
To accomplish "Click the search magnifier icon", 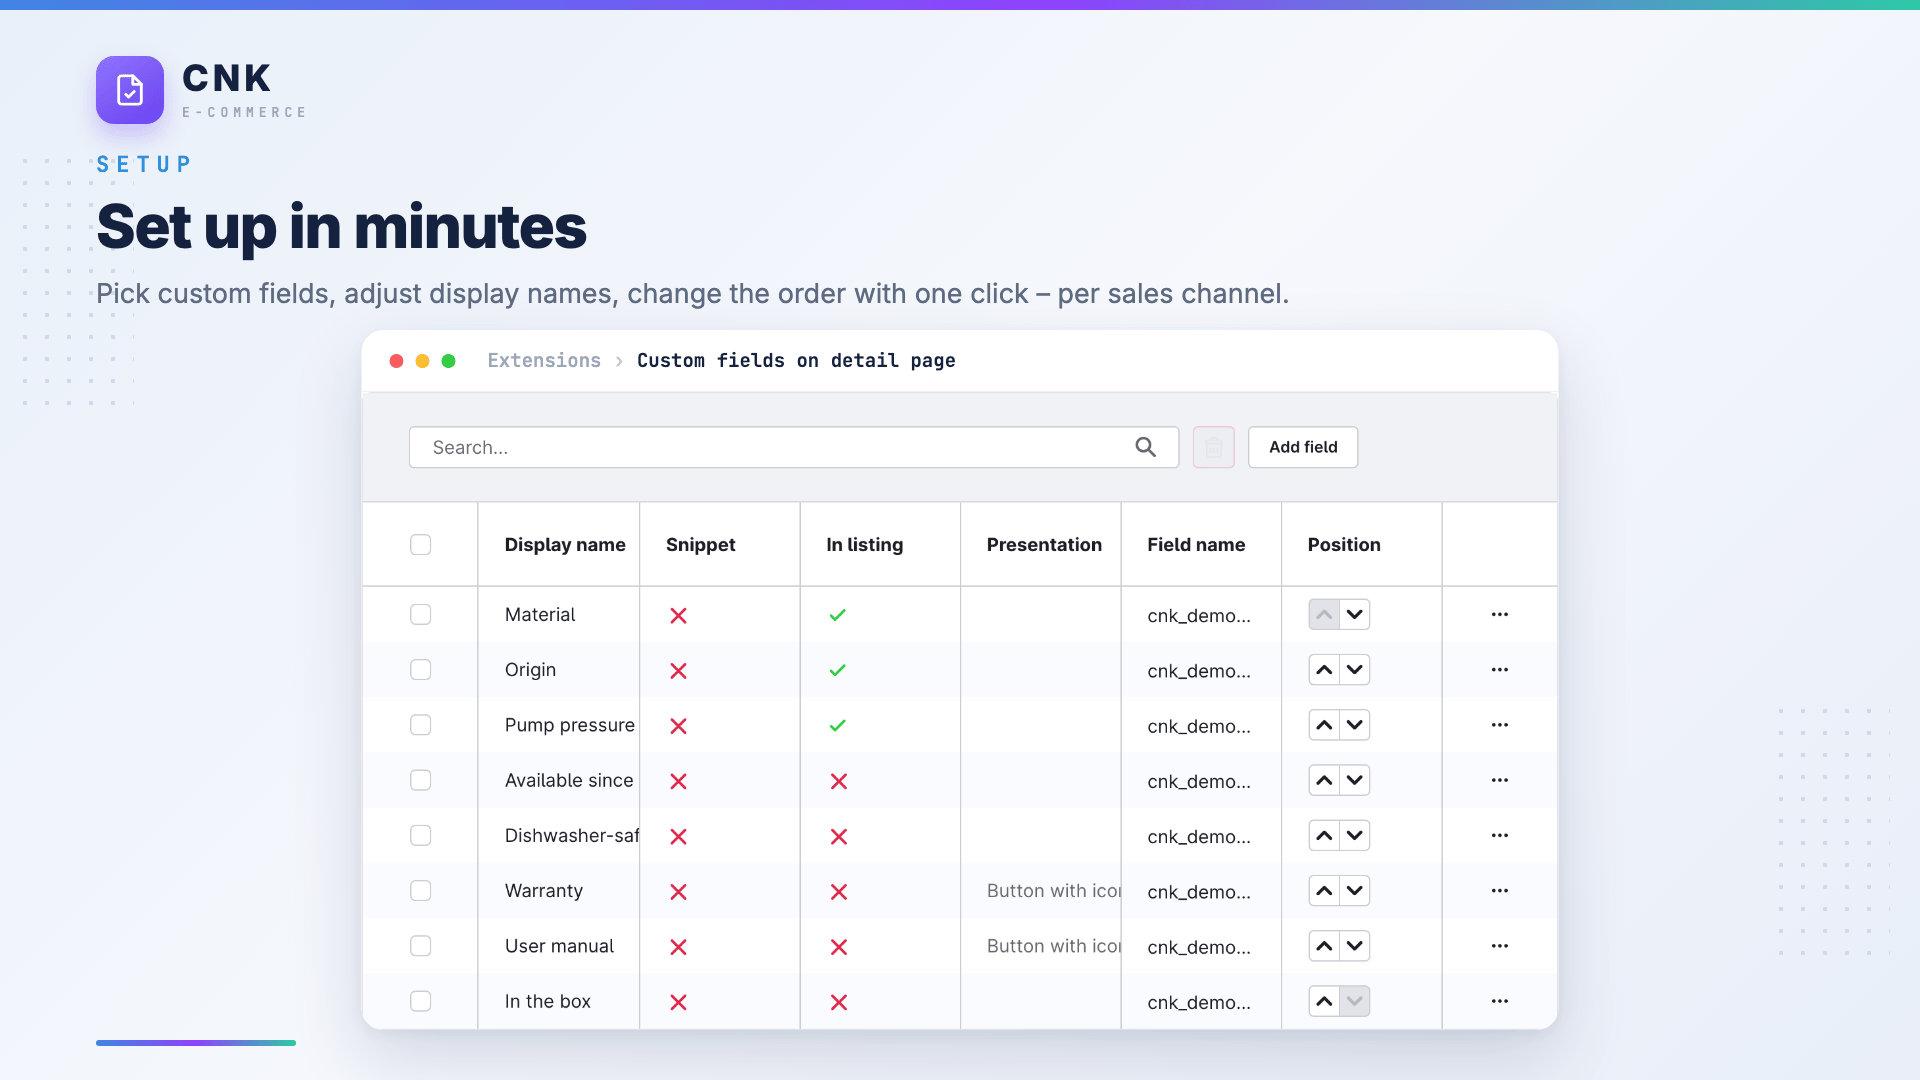I will [1145, 447].
